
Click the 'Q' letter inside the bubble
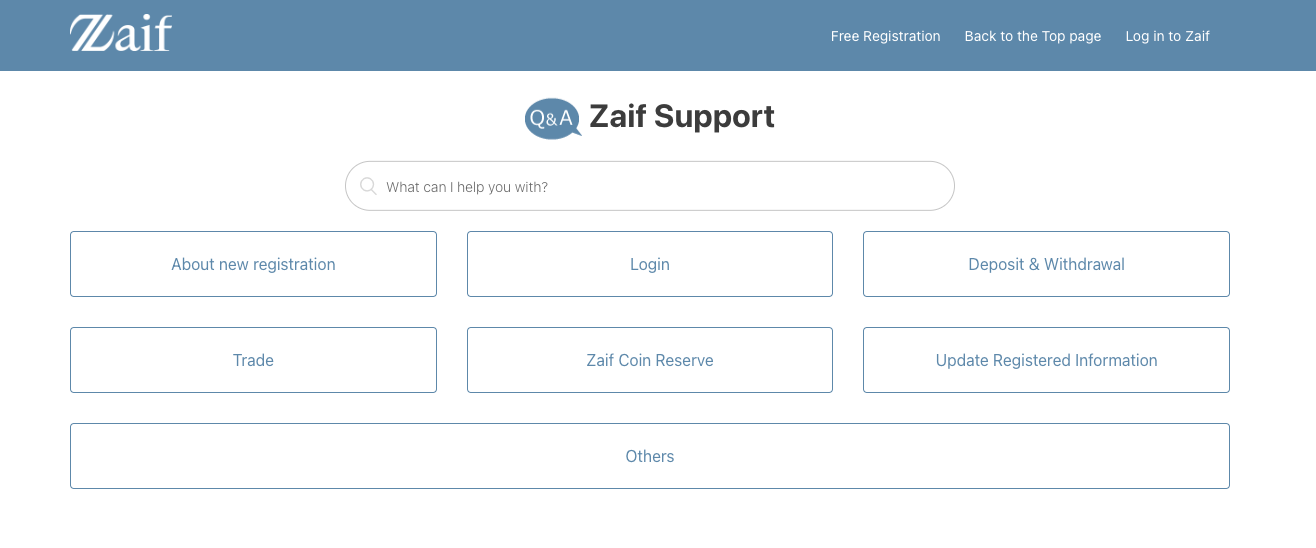pos(537,119)
